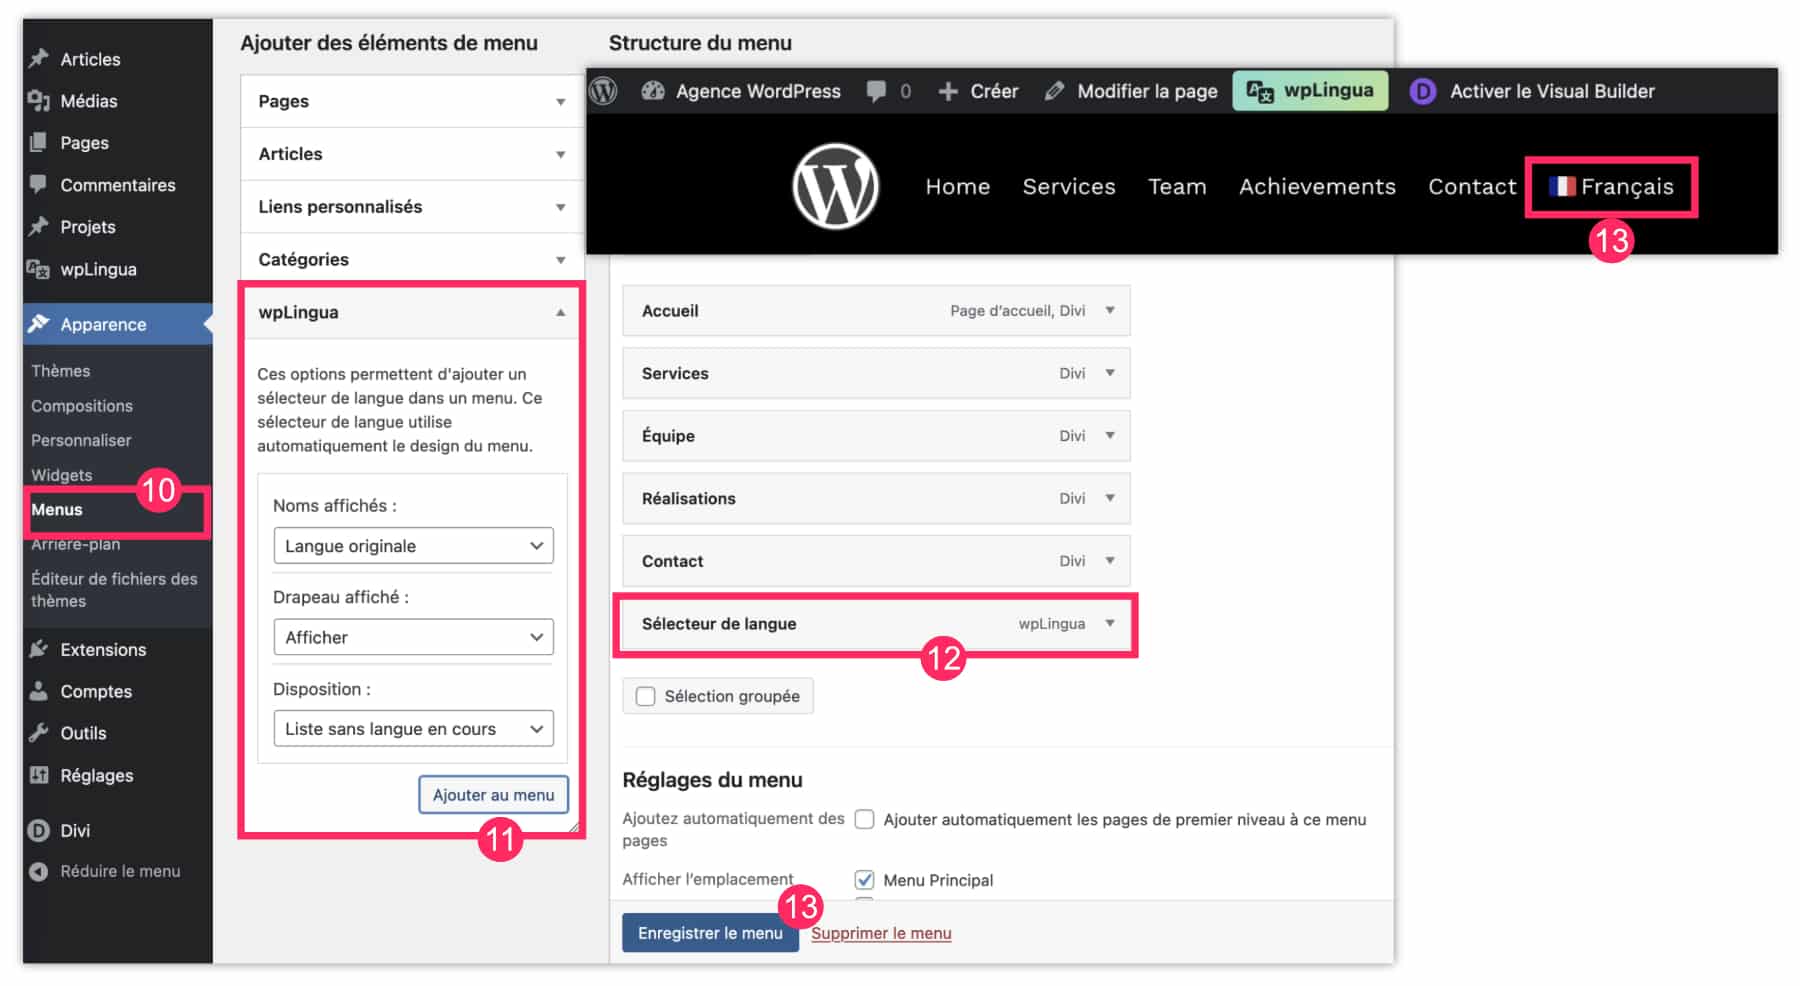Image resolution: width=1800 pixels, height=986 pixels.
Task: Click the comments bubble icon in the admin bar
Action: click(x=876, y=91)
